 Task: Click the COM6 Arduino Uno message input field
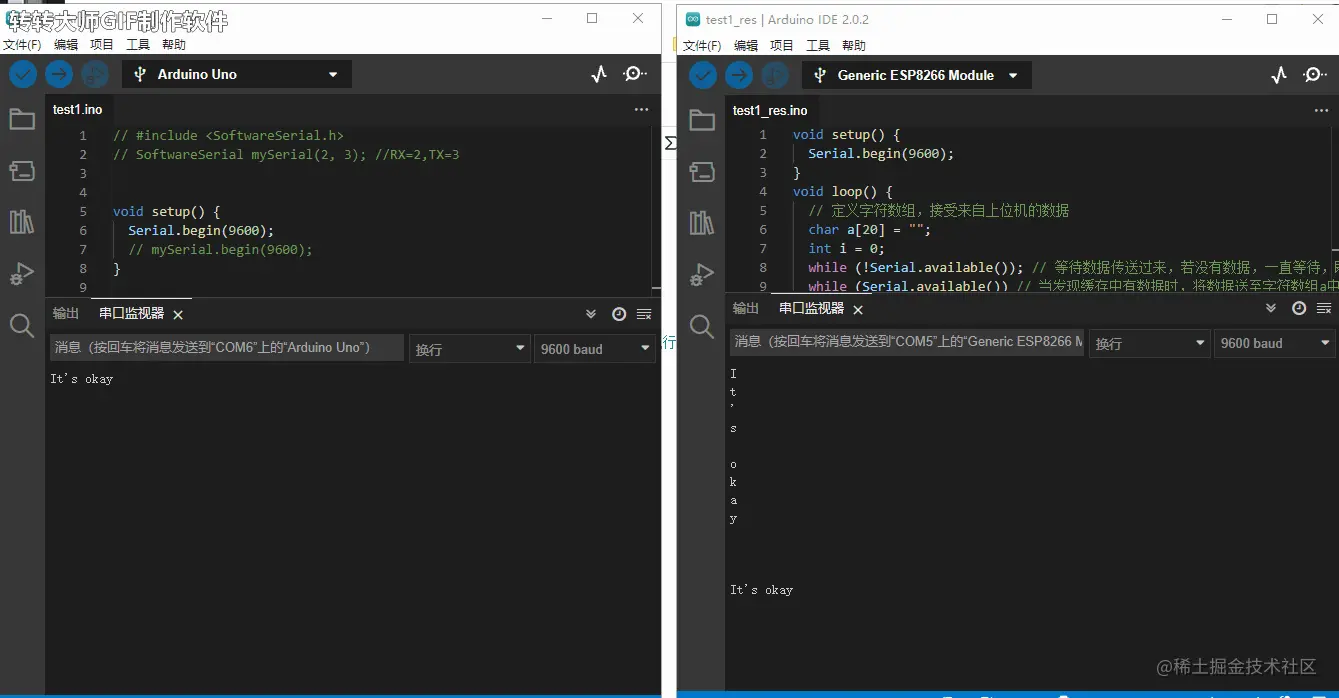point(227,348)
